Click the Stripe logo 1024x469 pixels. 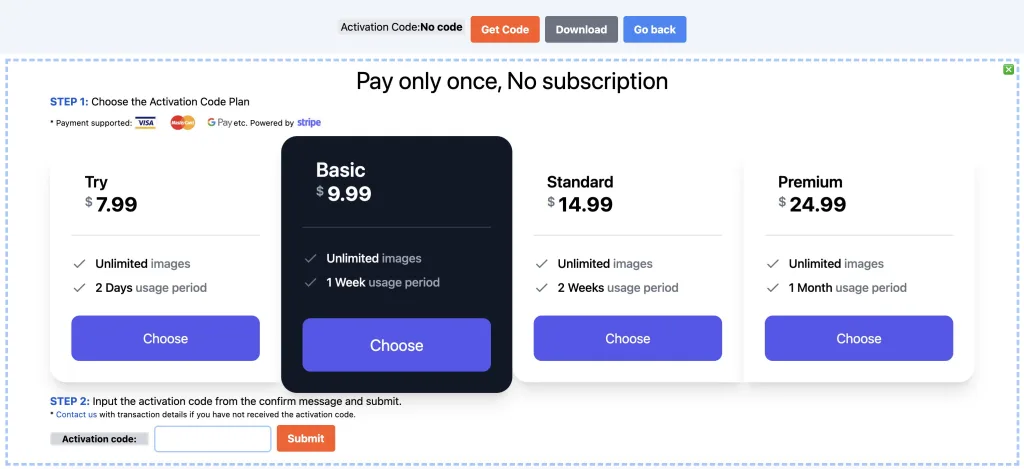click(309, 123)
